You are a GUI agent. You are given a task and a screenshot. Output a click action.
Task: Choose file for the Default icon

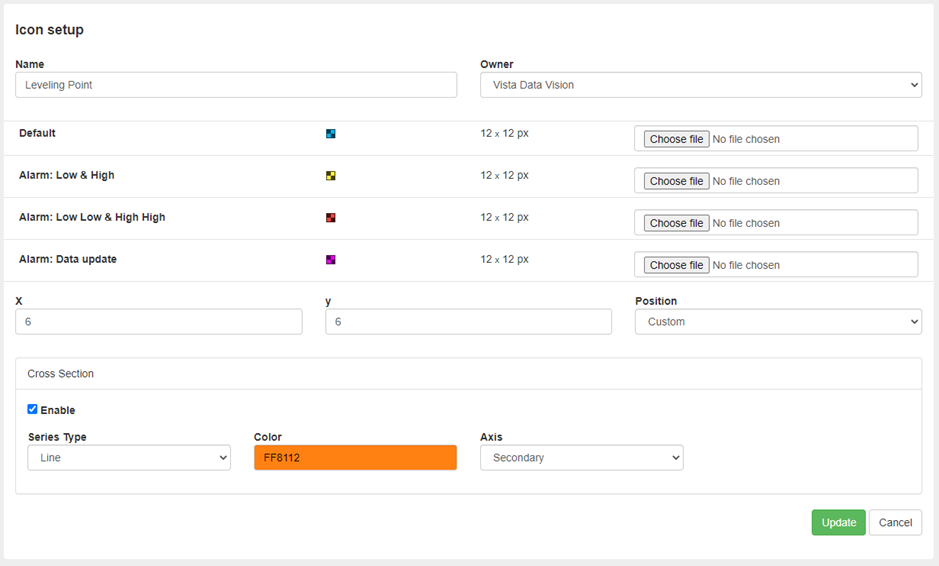coord(676,139)
